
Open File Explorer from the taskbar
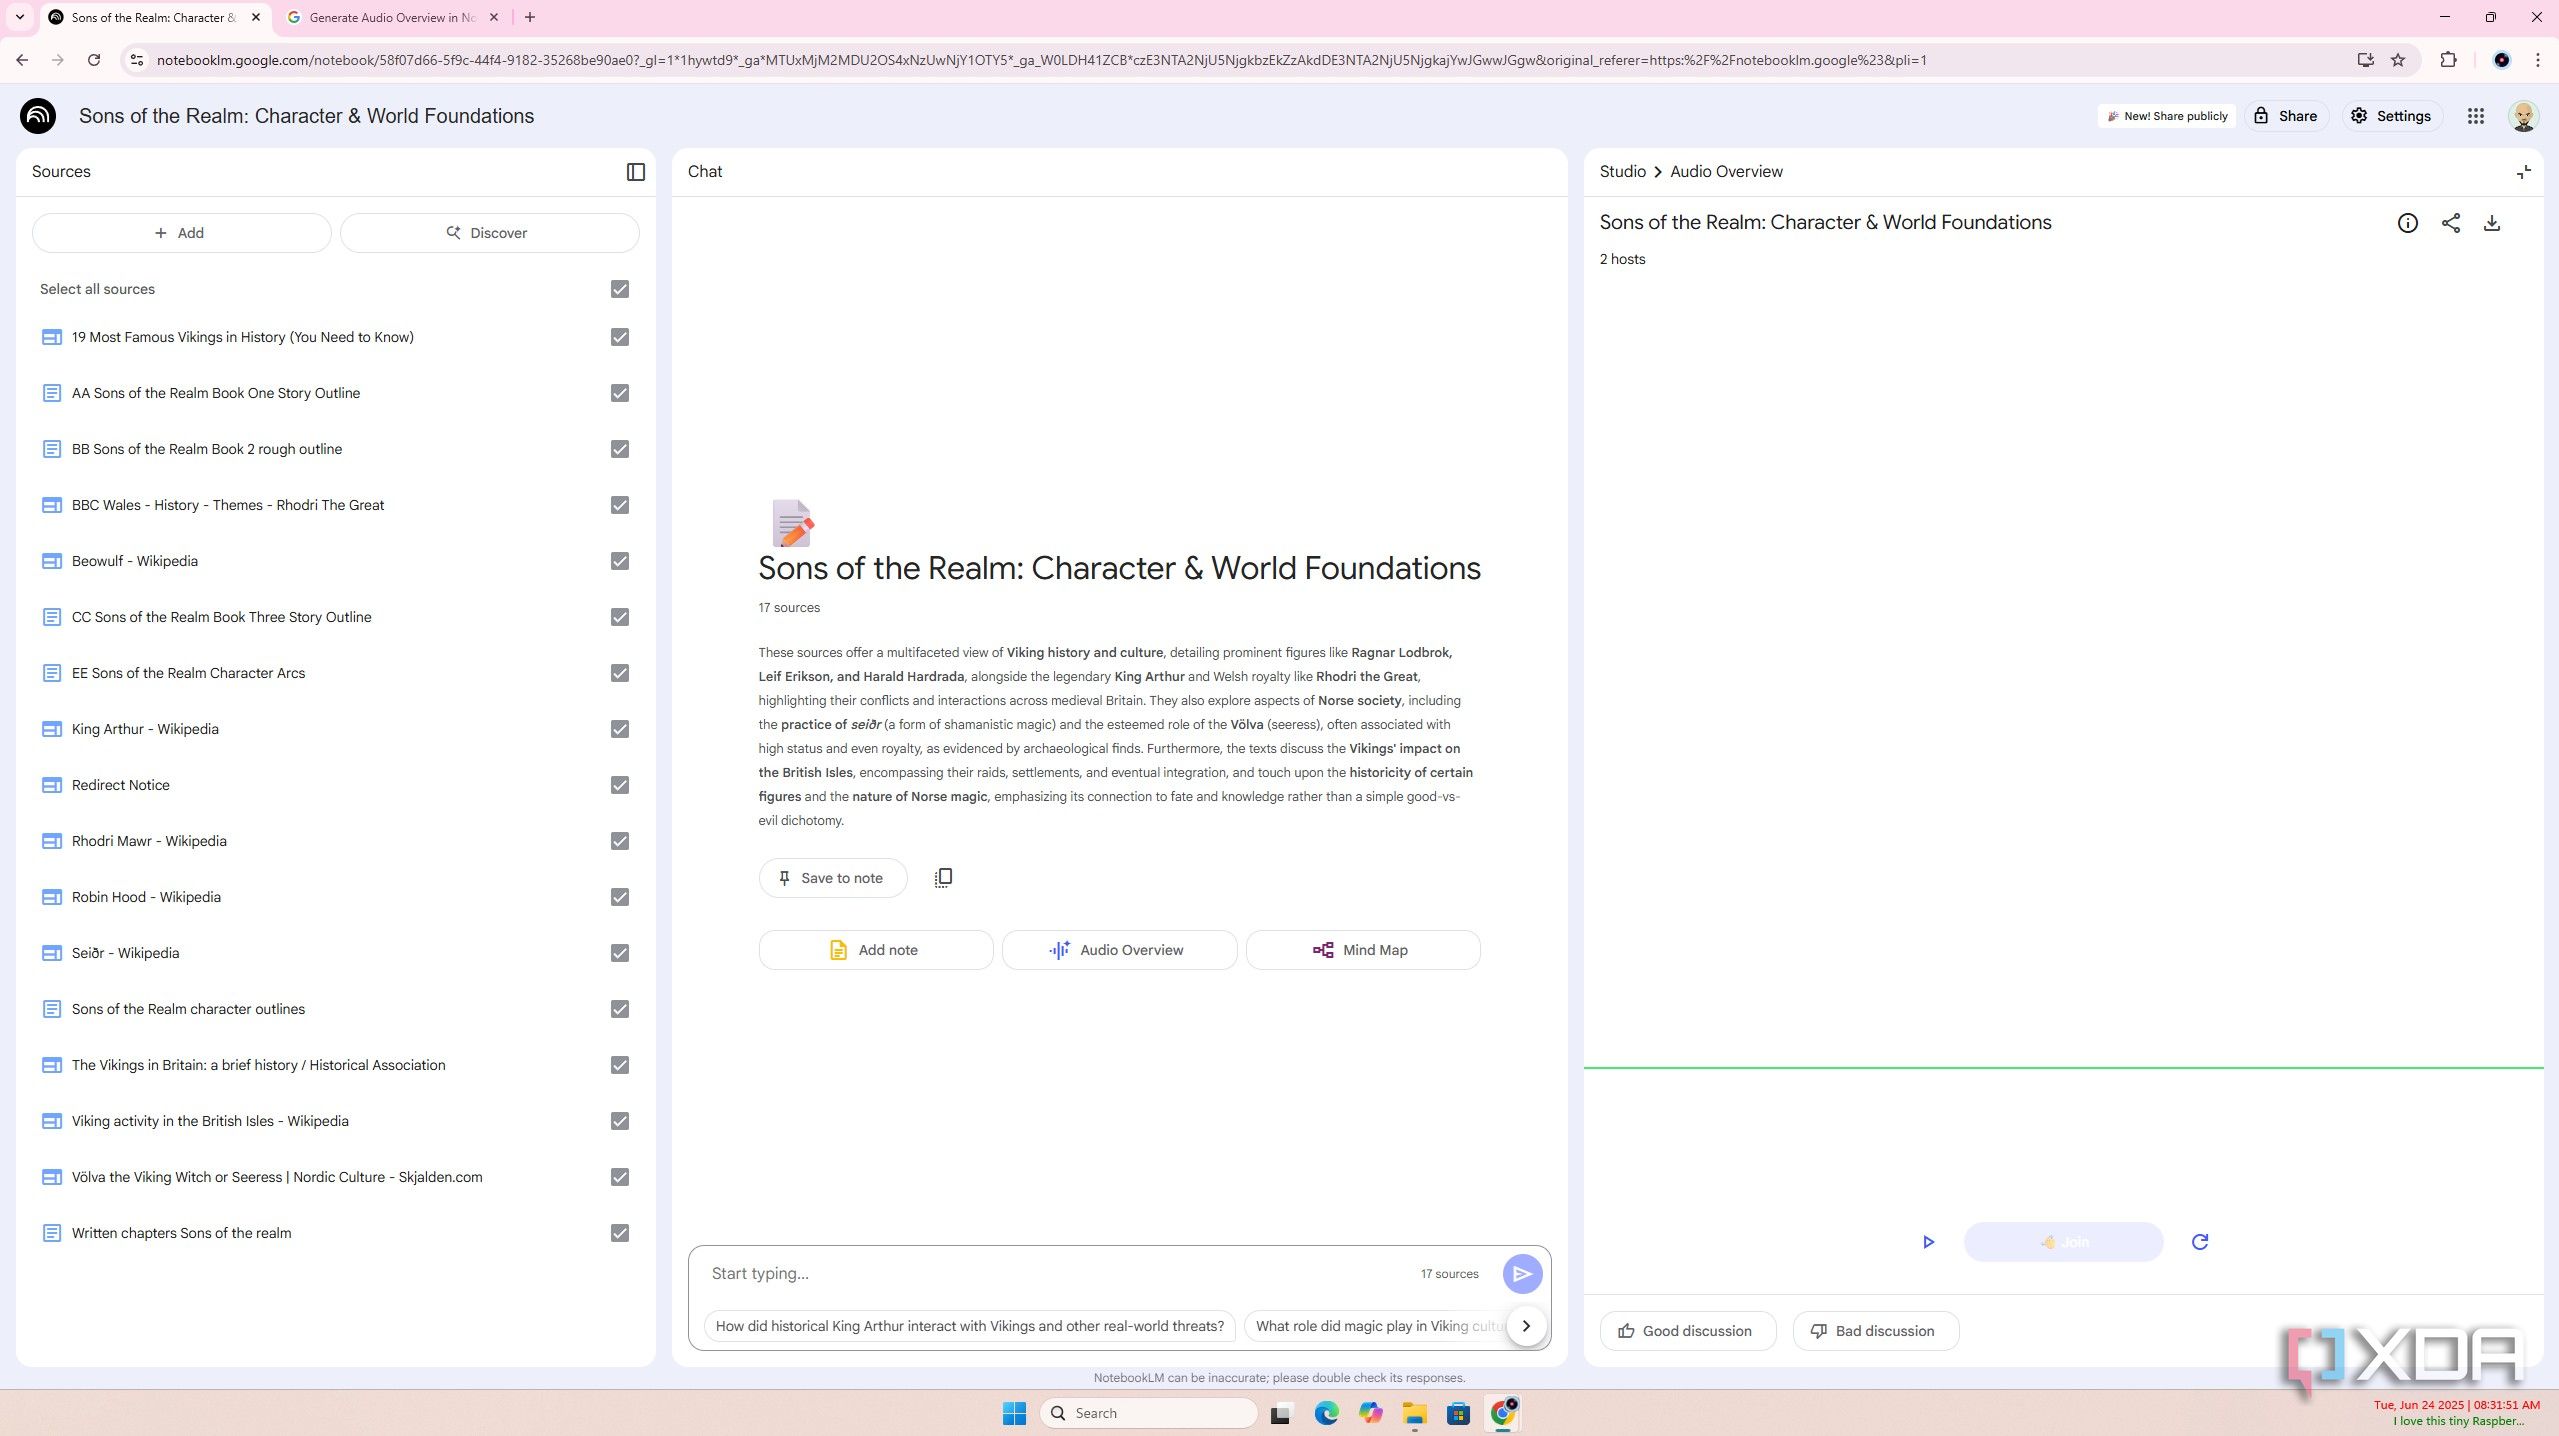click(1414, 1413)
